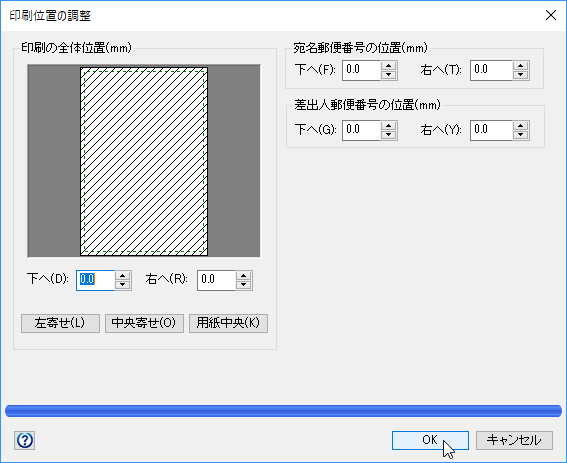Decrease the 右へ(T) value with down arrow
The image size is (567, 463).
click(x=520, y=75)
